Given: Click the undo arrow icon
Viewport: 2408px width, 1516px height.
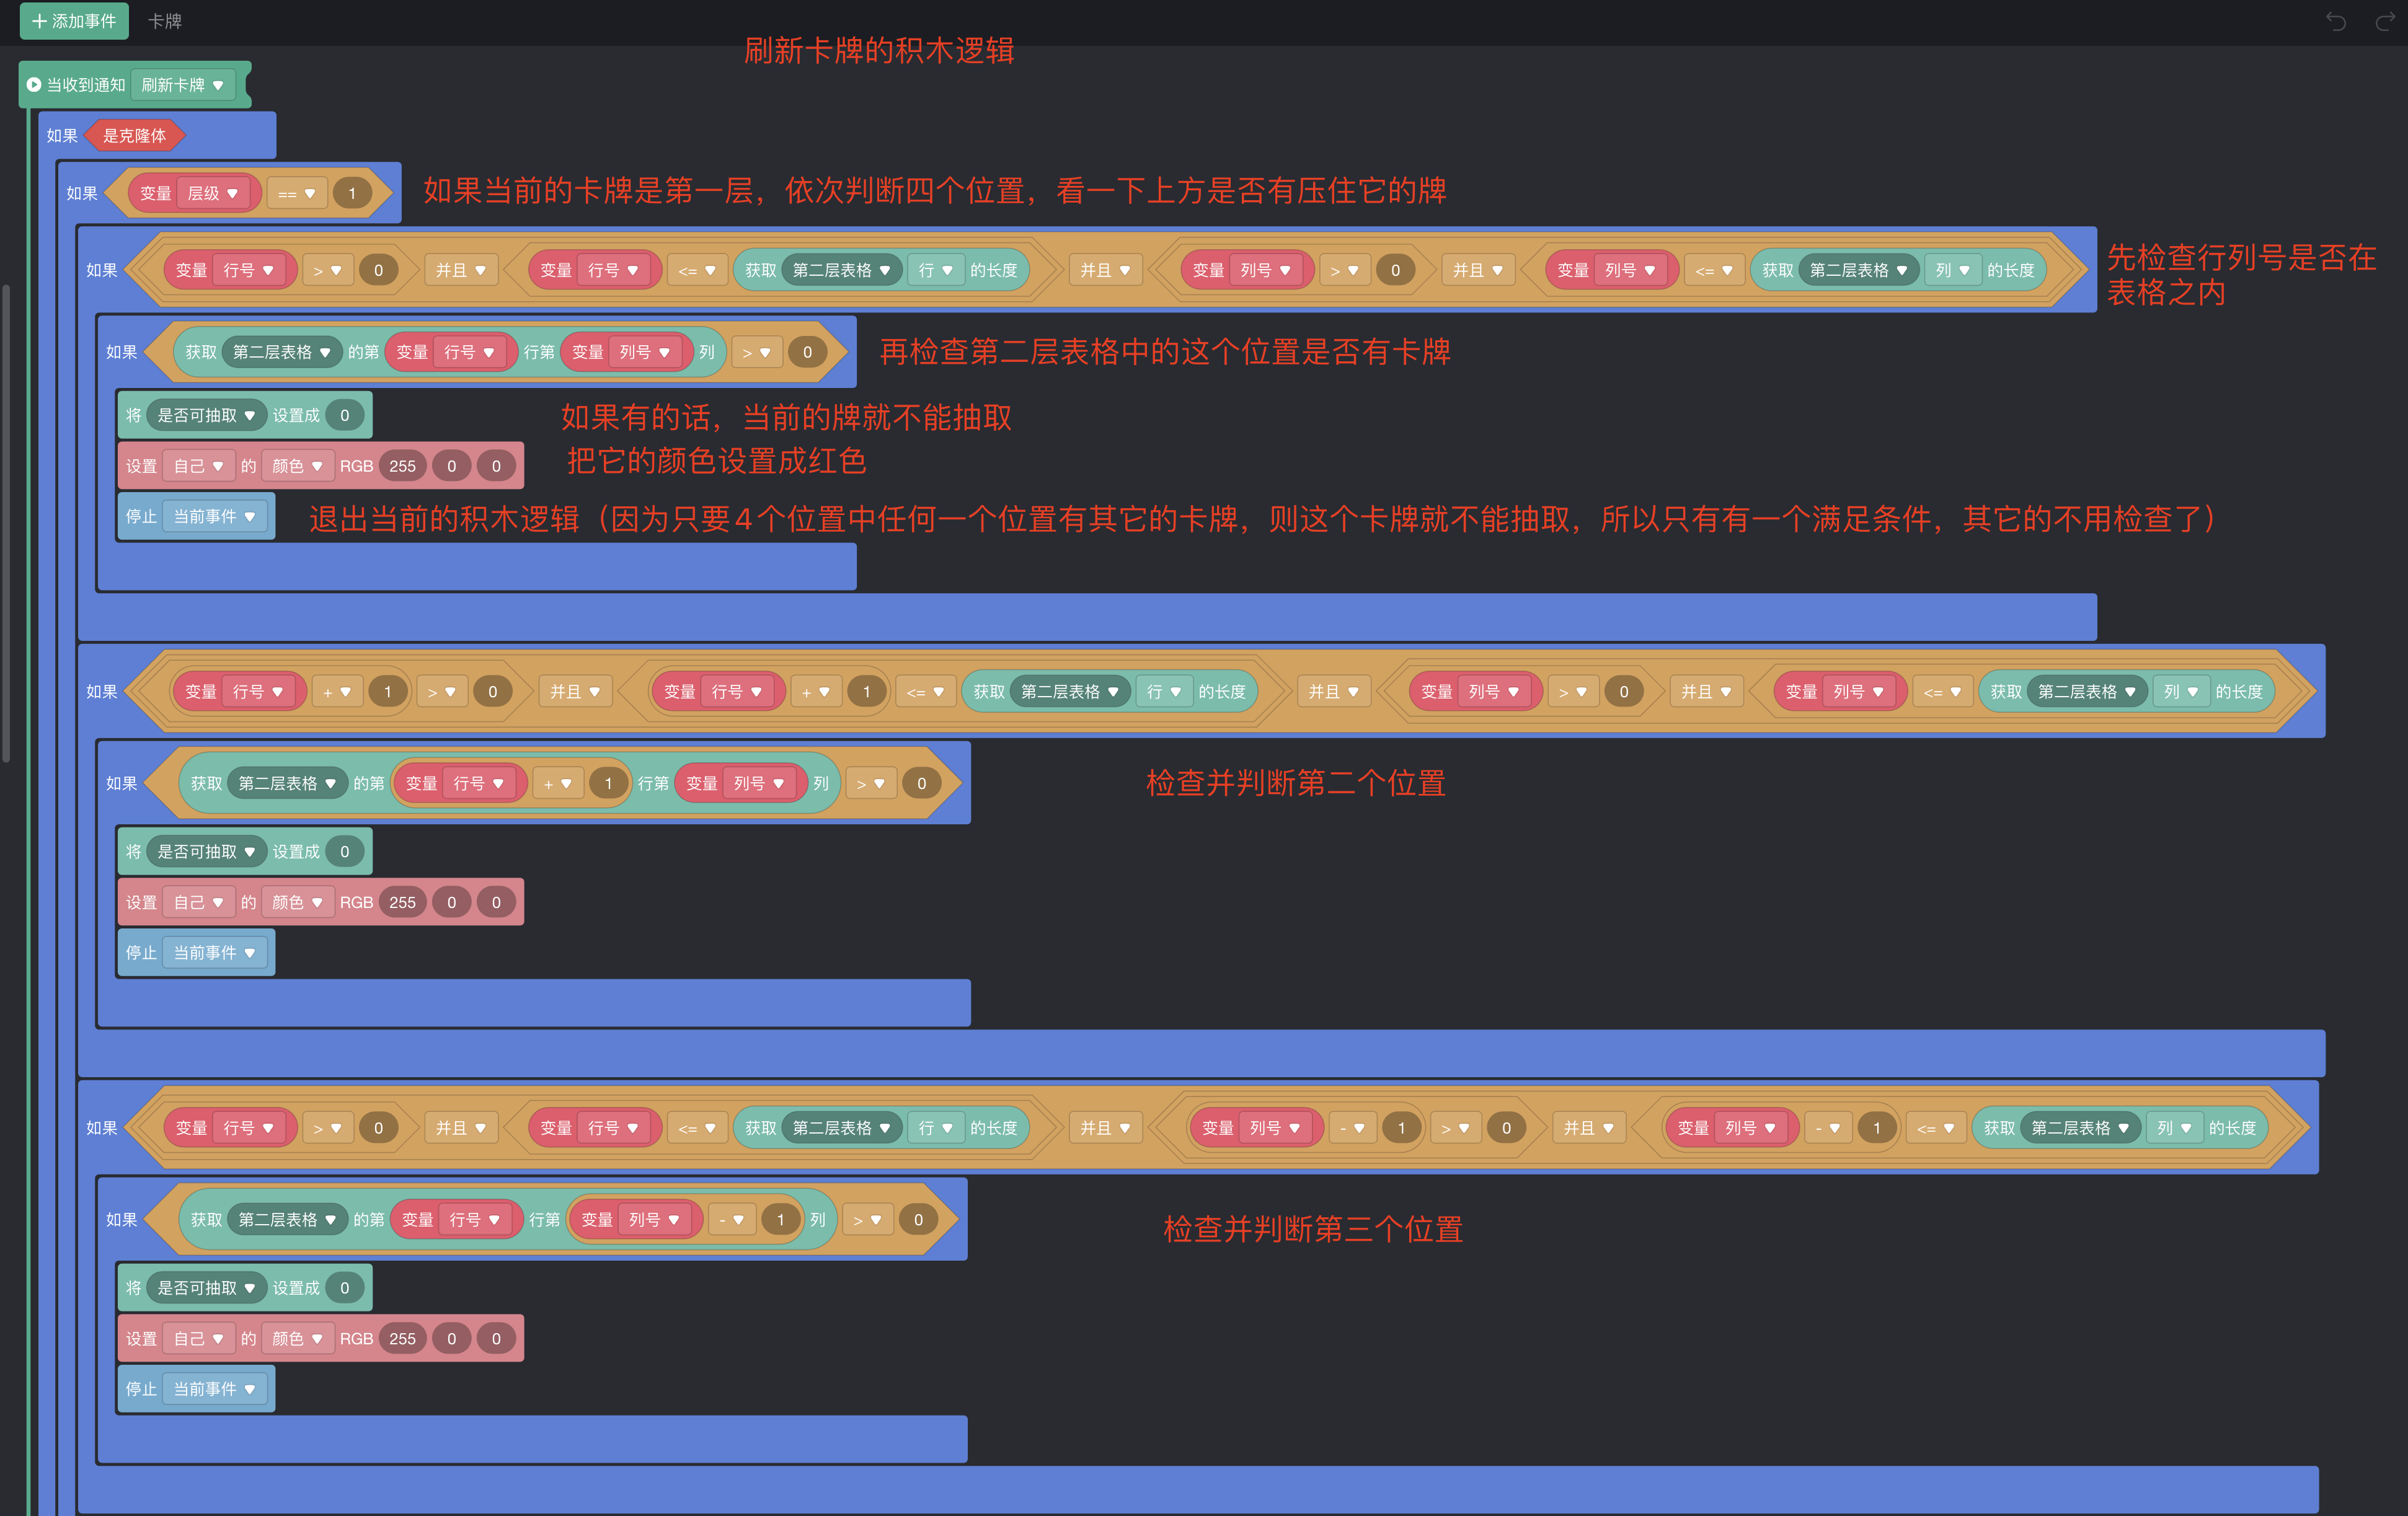Looking at the screenshot, I should point(2335,21).
